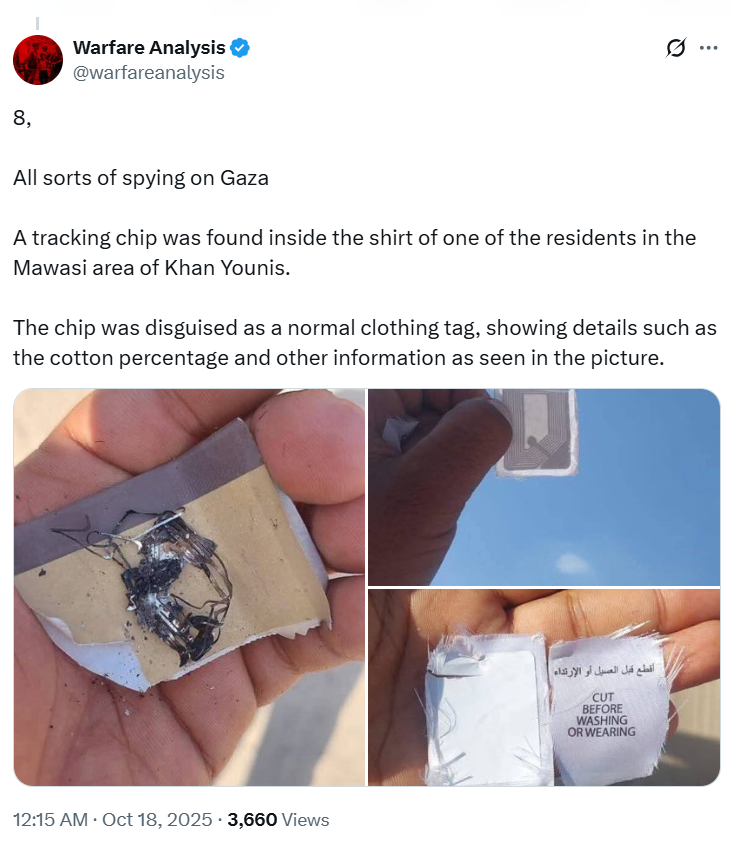The image size is (731, 852).
Task: Click the Warfare Analysis display name
Action: 149,48
